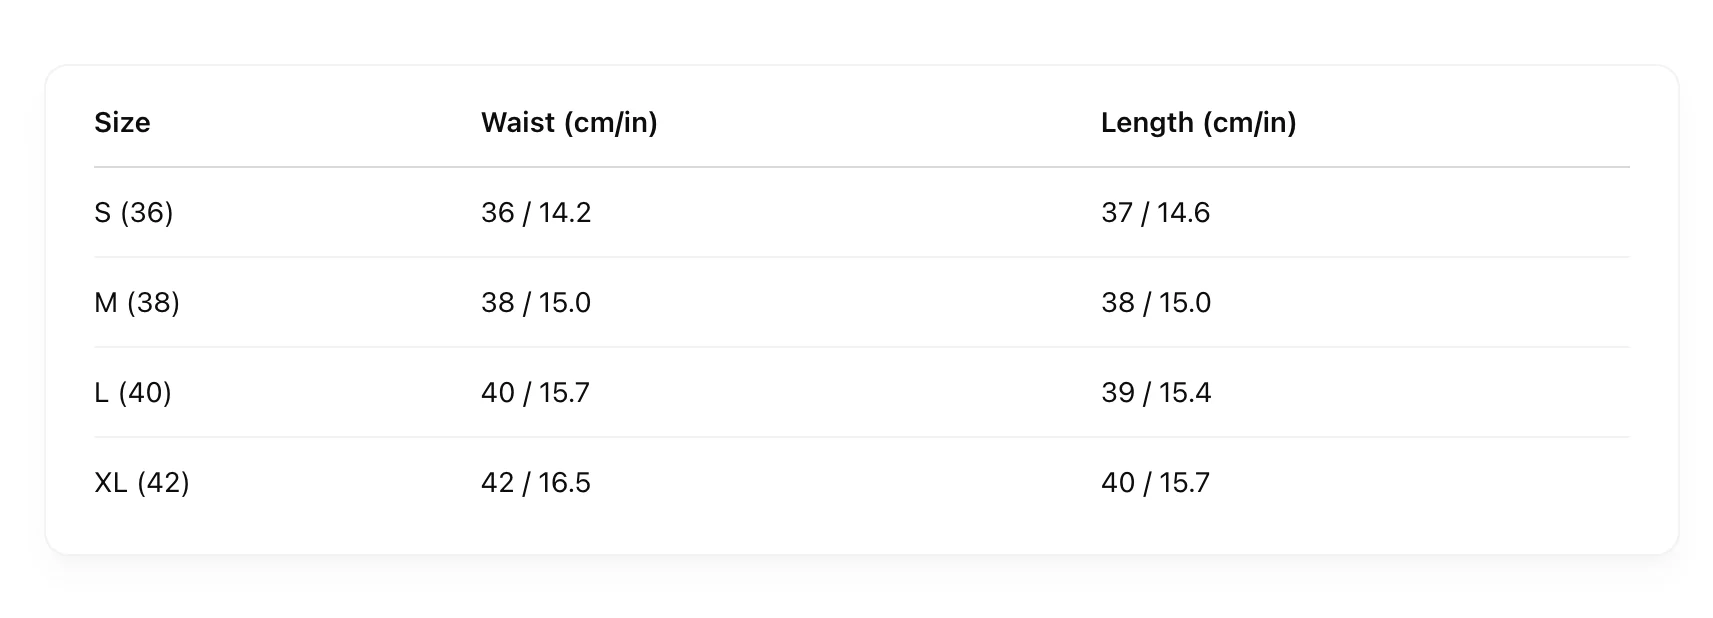Click the waist value for size M

point(536,302)
